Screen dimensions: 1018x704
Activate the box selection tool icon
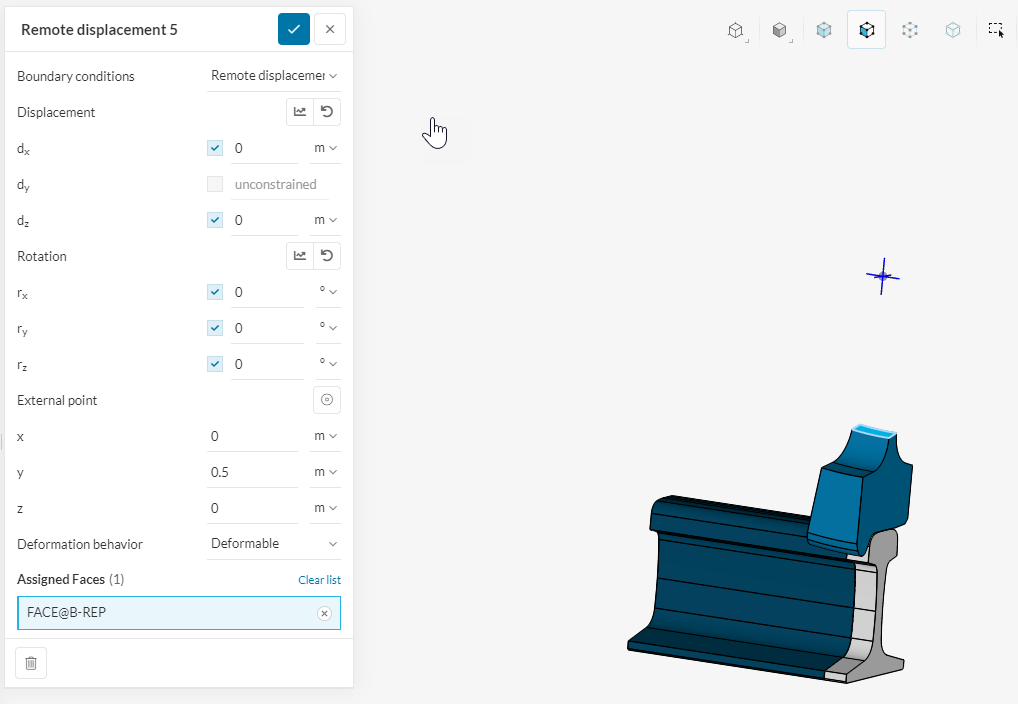click(x=996, y=30)
